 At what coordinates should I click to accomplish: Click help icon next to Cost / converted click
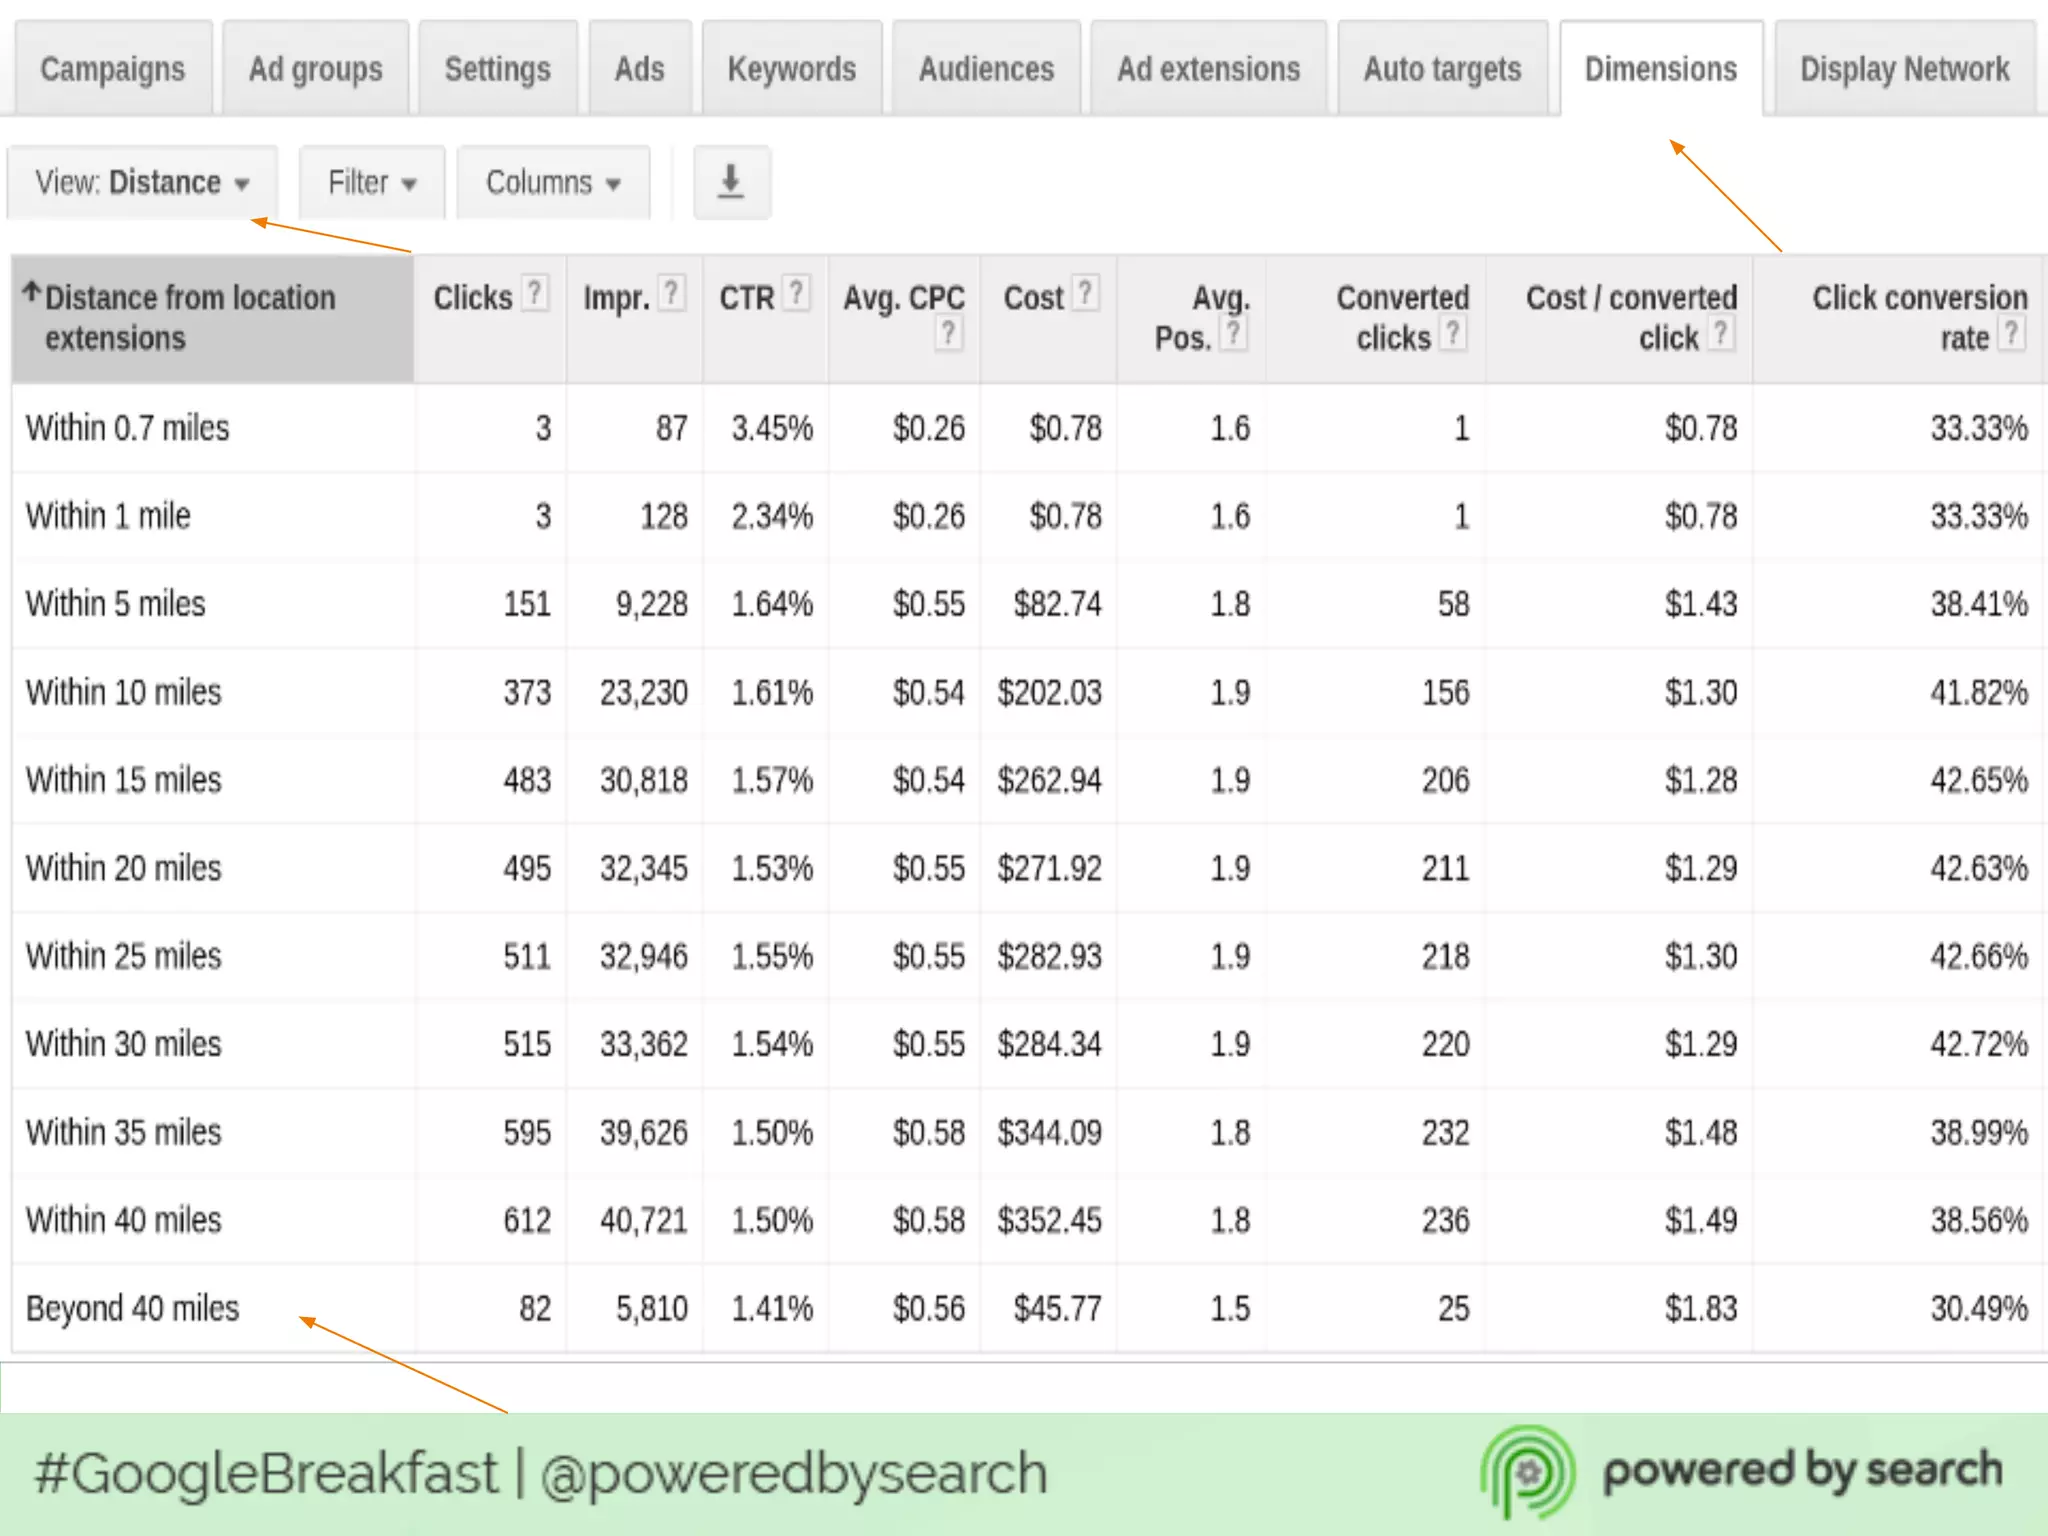(1721, 333)
